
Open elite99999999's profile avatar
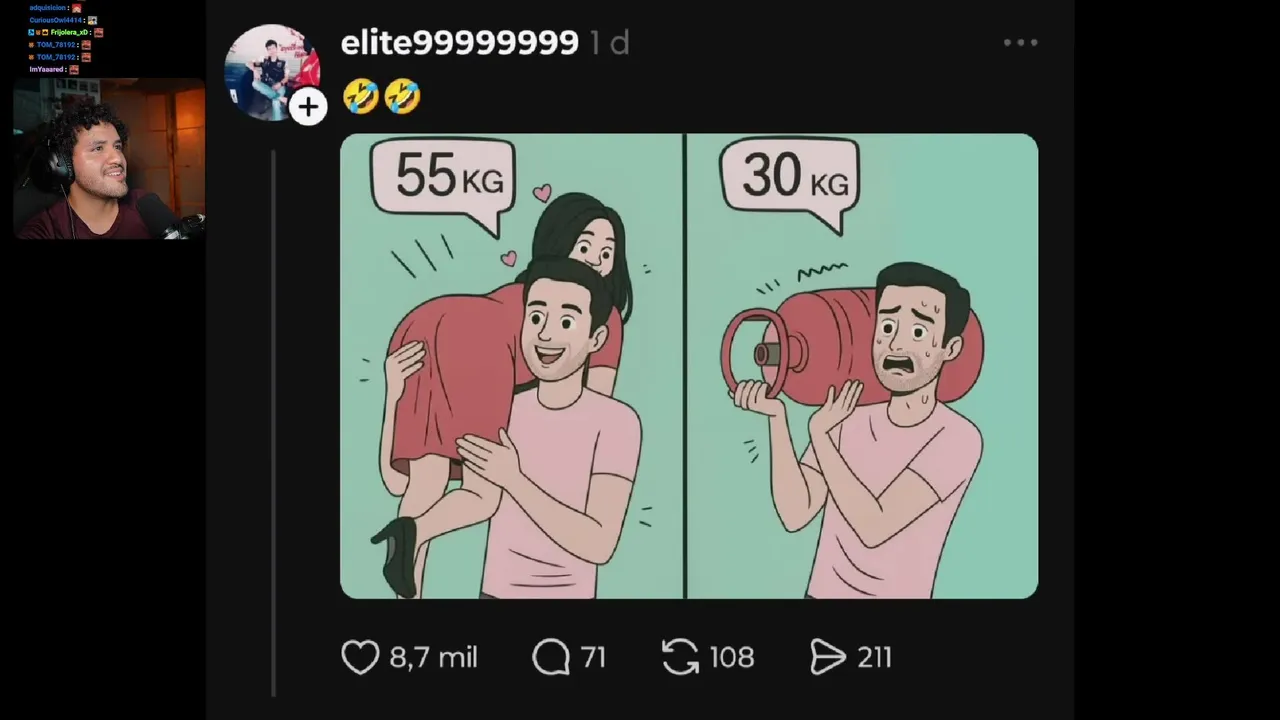click(x=271, y=72)
